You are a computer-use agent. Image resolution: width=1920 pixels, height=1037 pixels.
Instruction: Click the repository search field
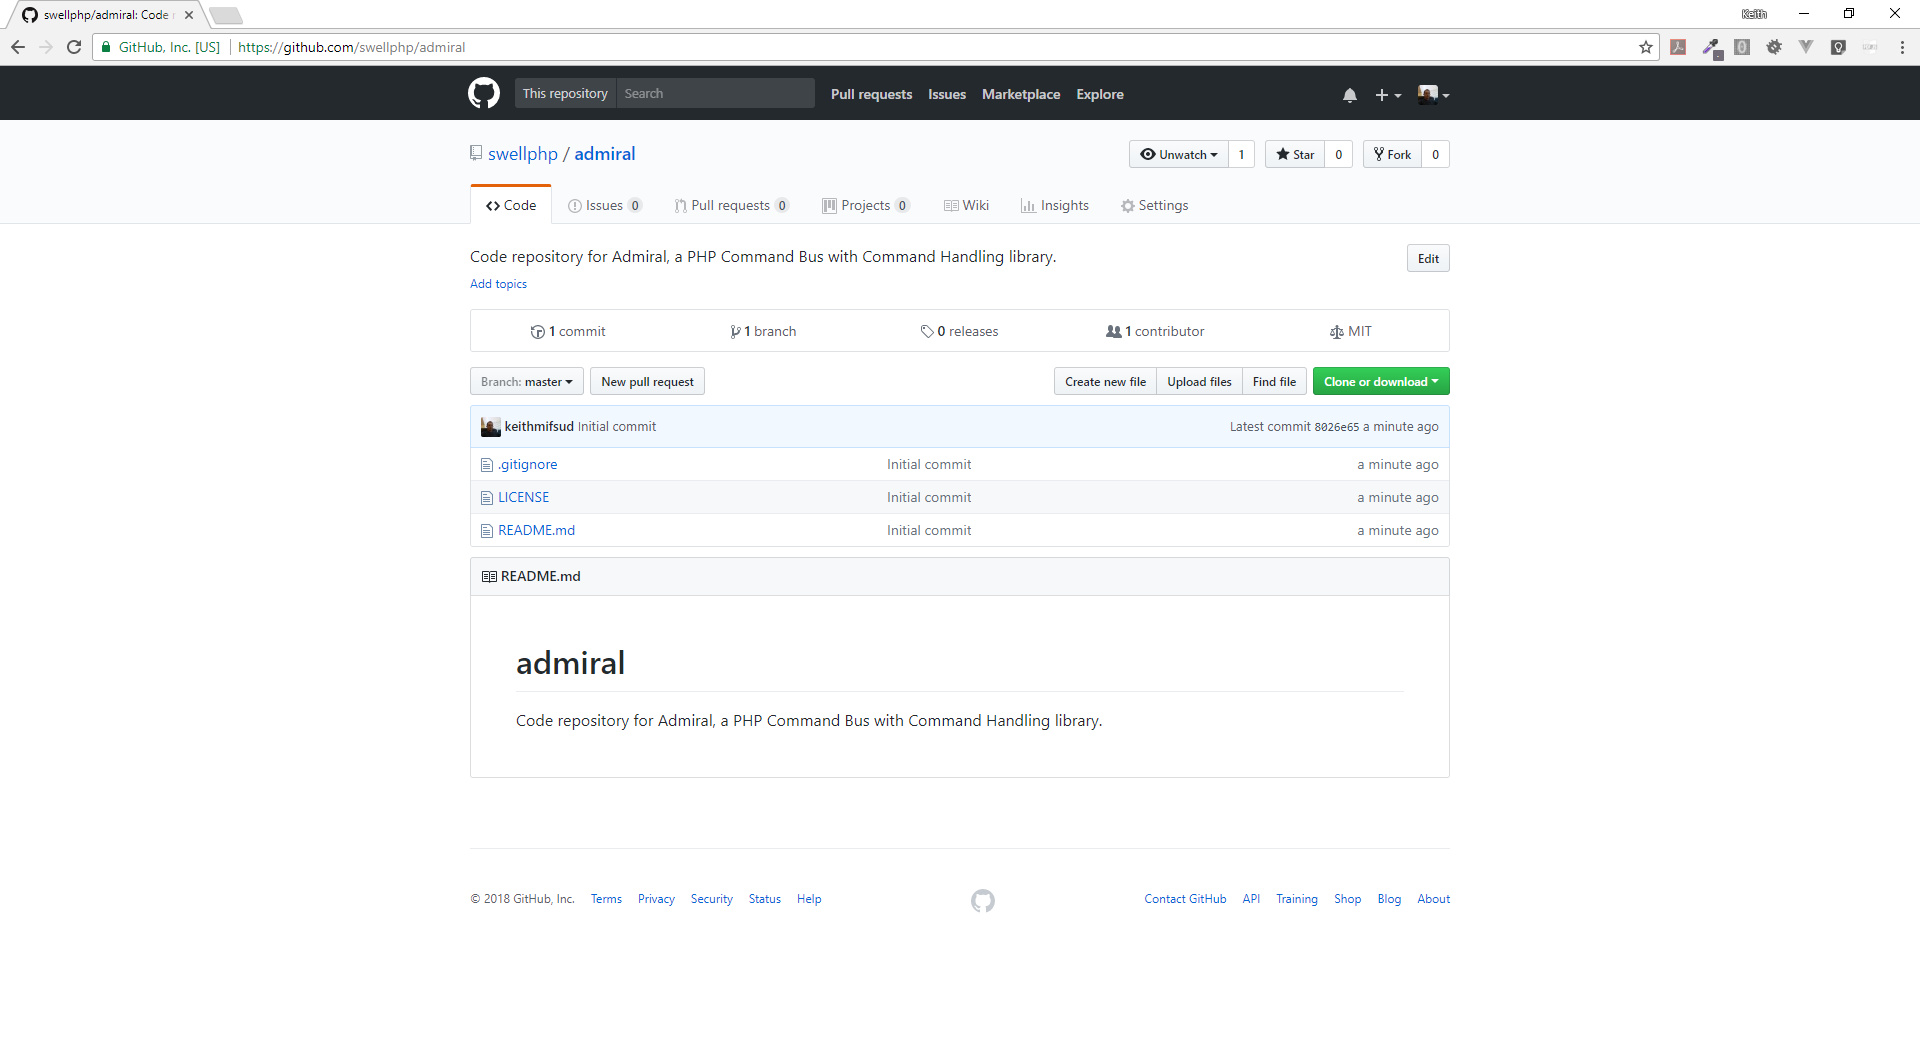(x=716, y=93)
